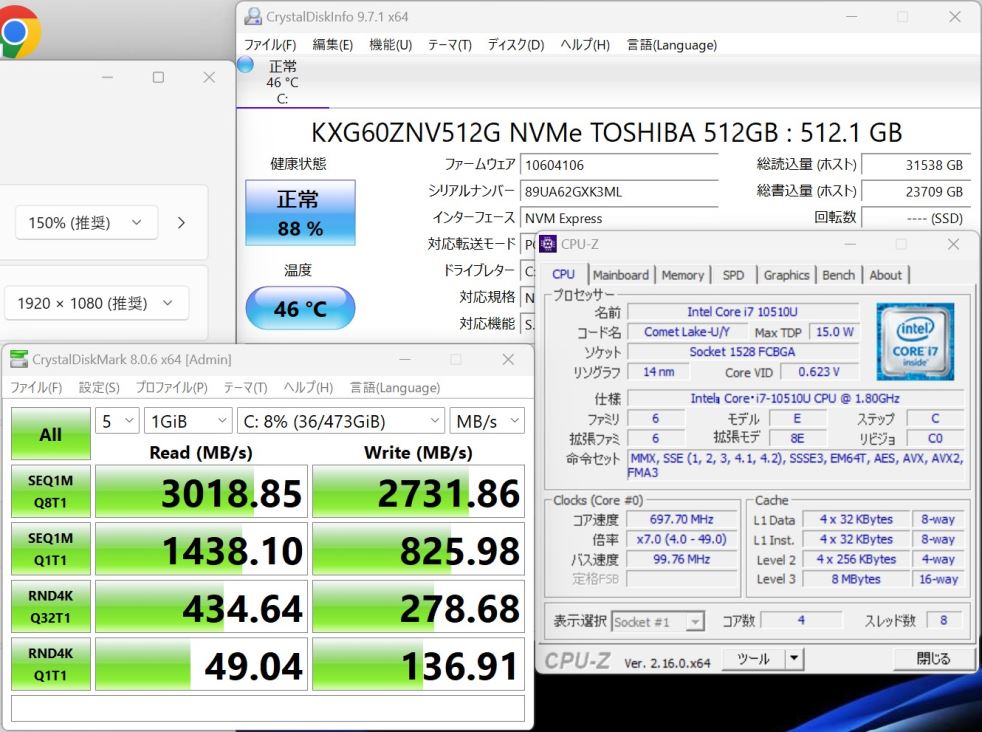
Task: Switch to the SPD tab in CPU-Z
Action: pos(733,275)
